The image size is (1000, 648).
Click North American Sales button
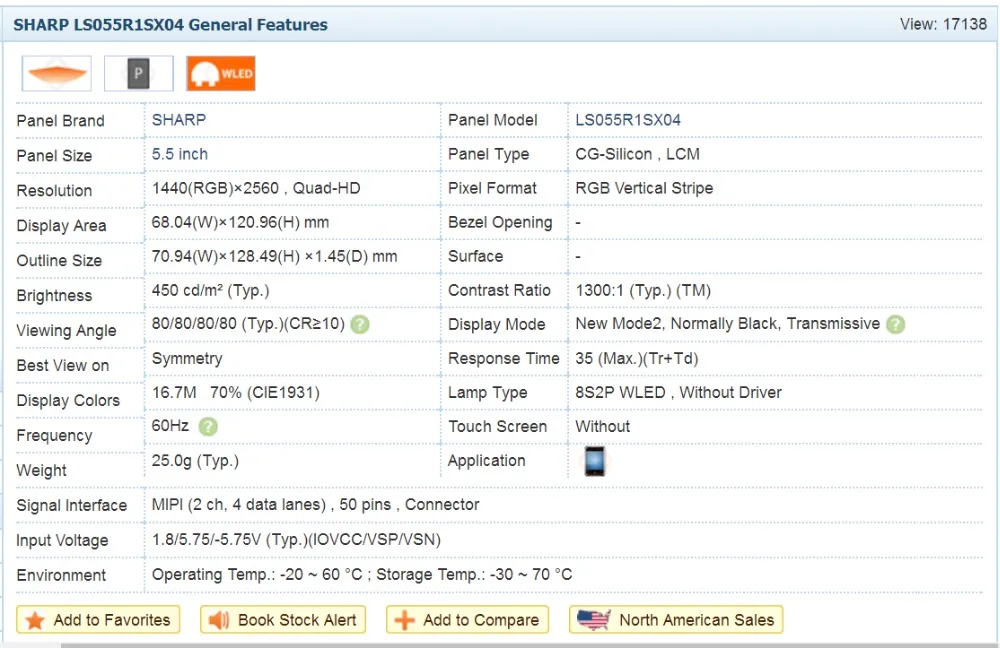pos(676,619)
